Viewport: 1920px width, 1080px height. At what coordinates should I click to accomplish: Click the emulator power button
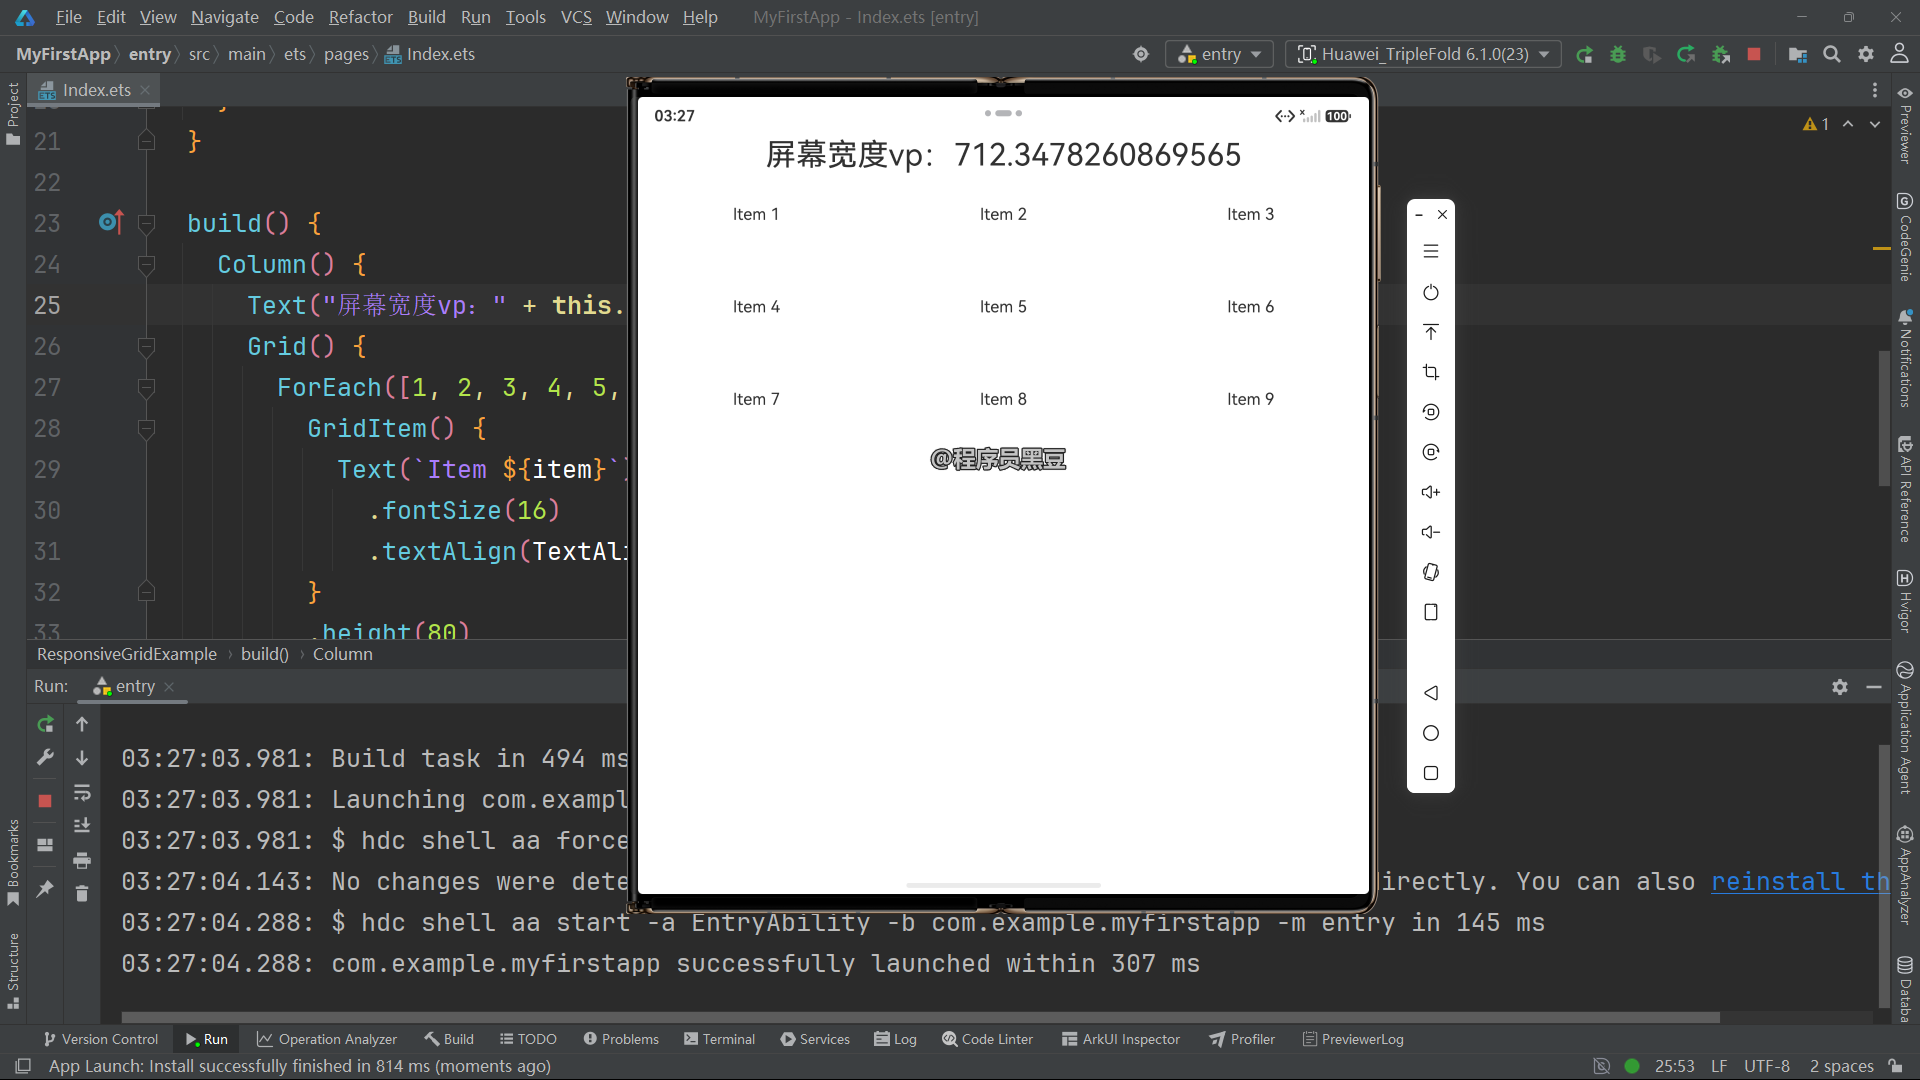1431,292
